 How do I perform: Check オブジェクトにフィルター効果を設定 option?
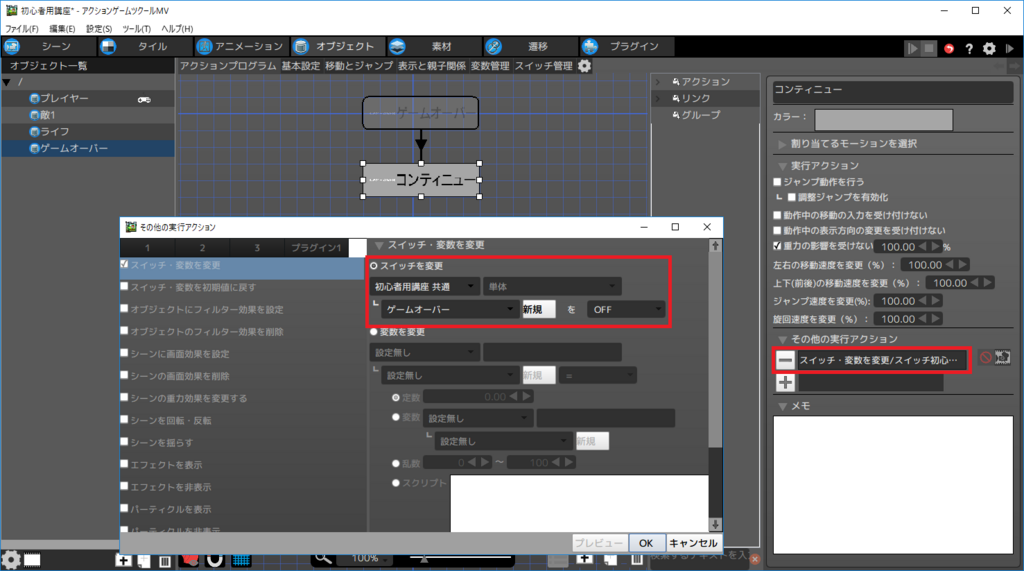click(124, 309)
